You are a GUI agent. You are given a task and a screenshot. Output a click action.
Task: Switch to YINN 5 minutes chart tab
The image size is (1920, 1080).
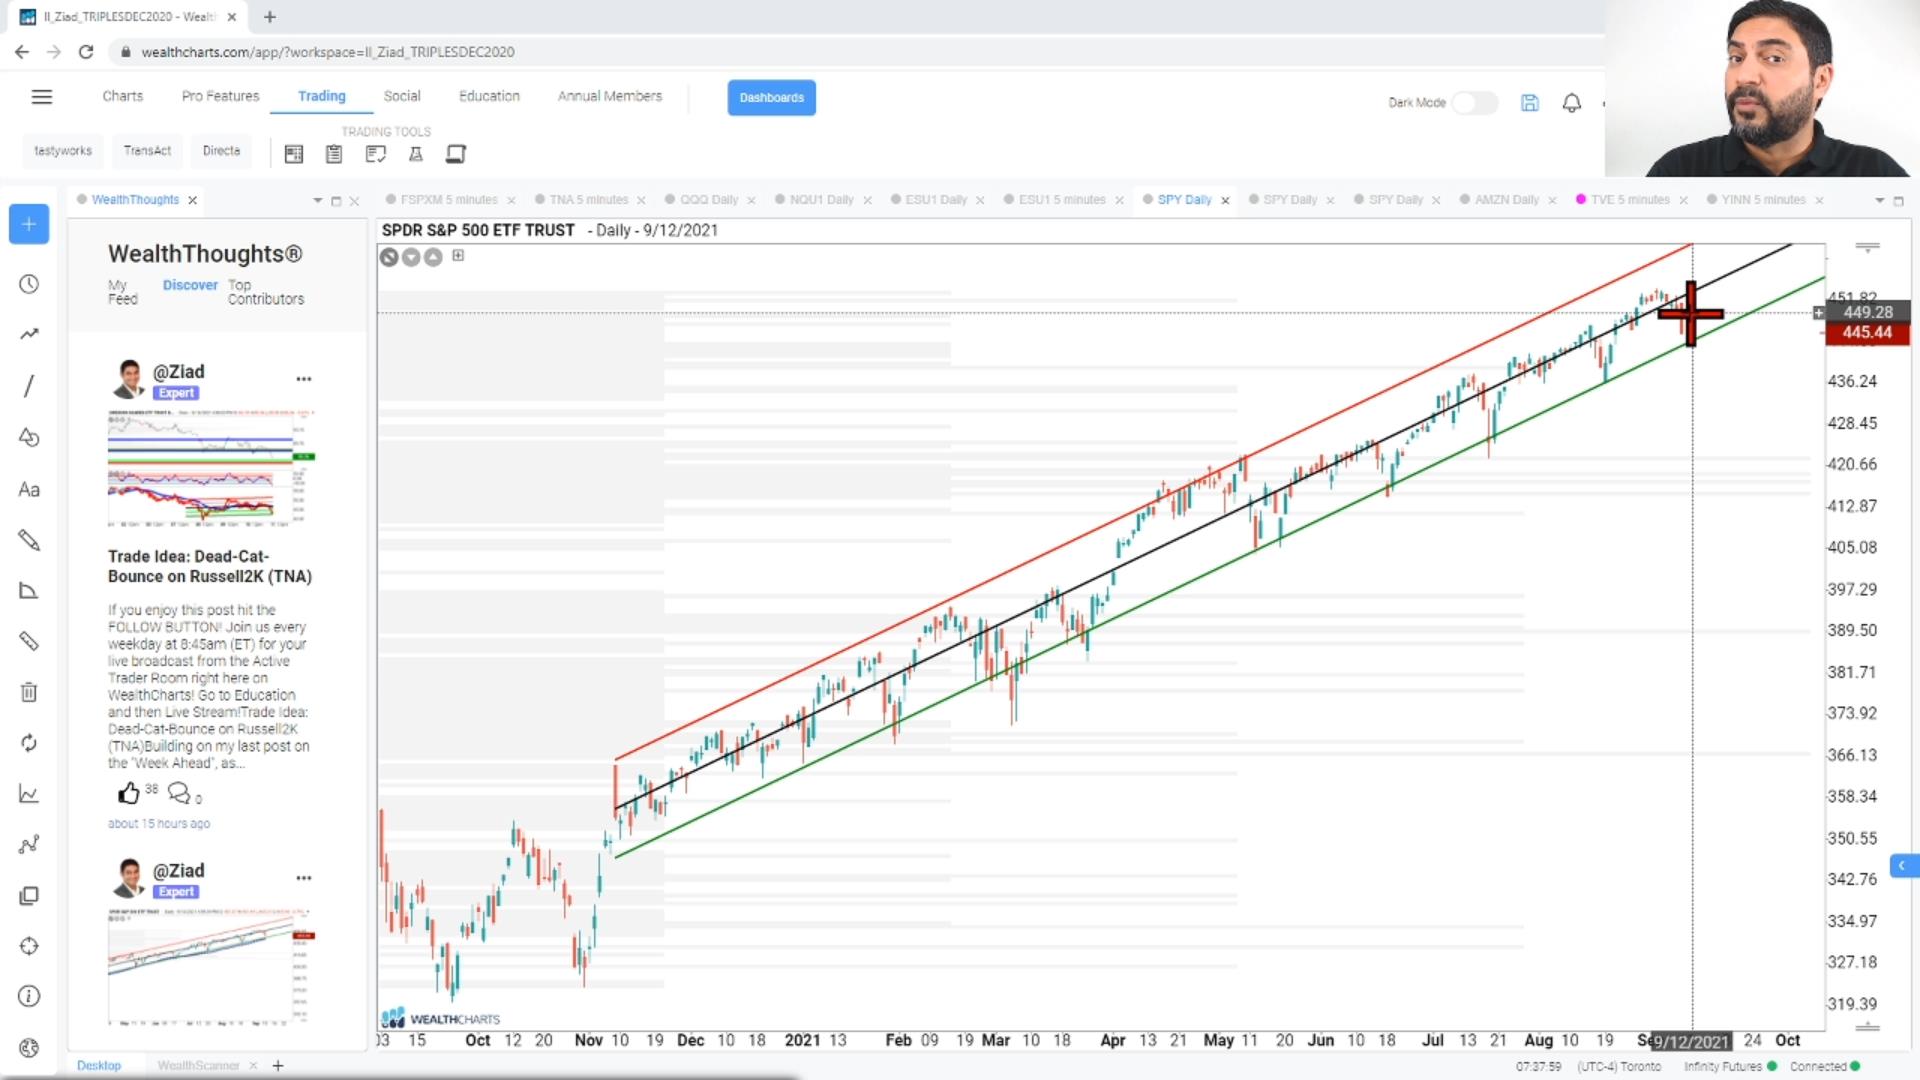[1763, 200]
